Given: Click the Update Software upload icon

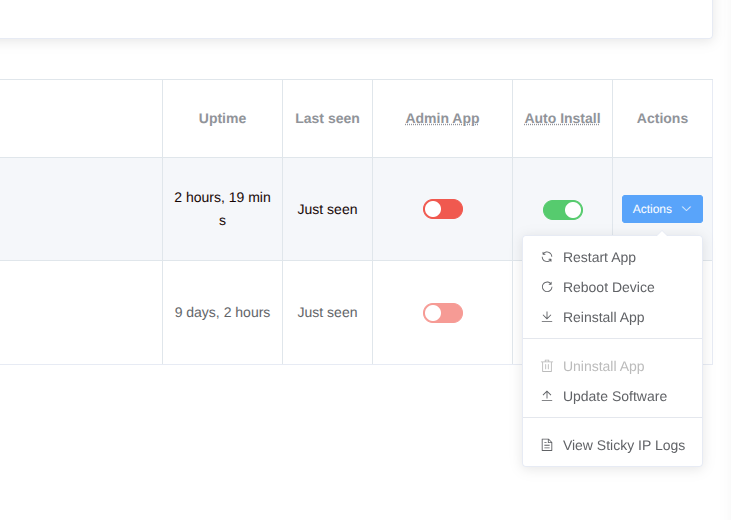Looking at the screenshot, I should (x=547, y=396).
